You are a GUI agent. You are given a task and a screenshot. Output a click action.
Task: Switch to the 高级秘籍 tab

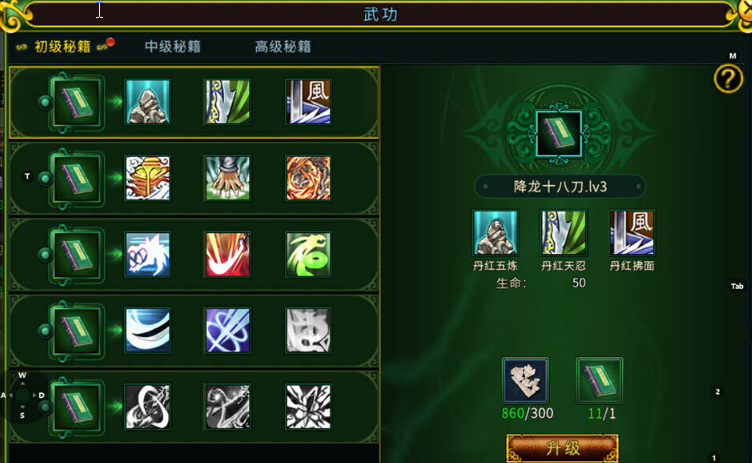(x=282, y=47)
